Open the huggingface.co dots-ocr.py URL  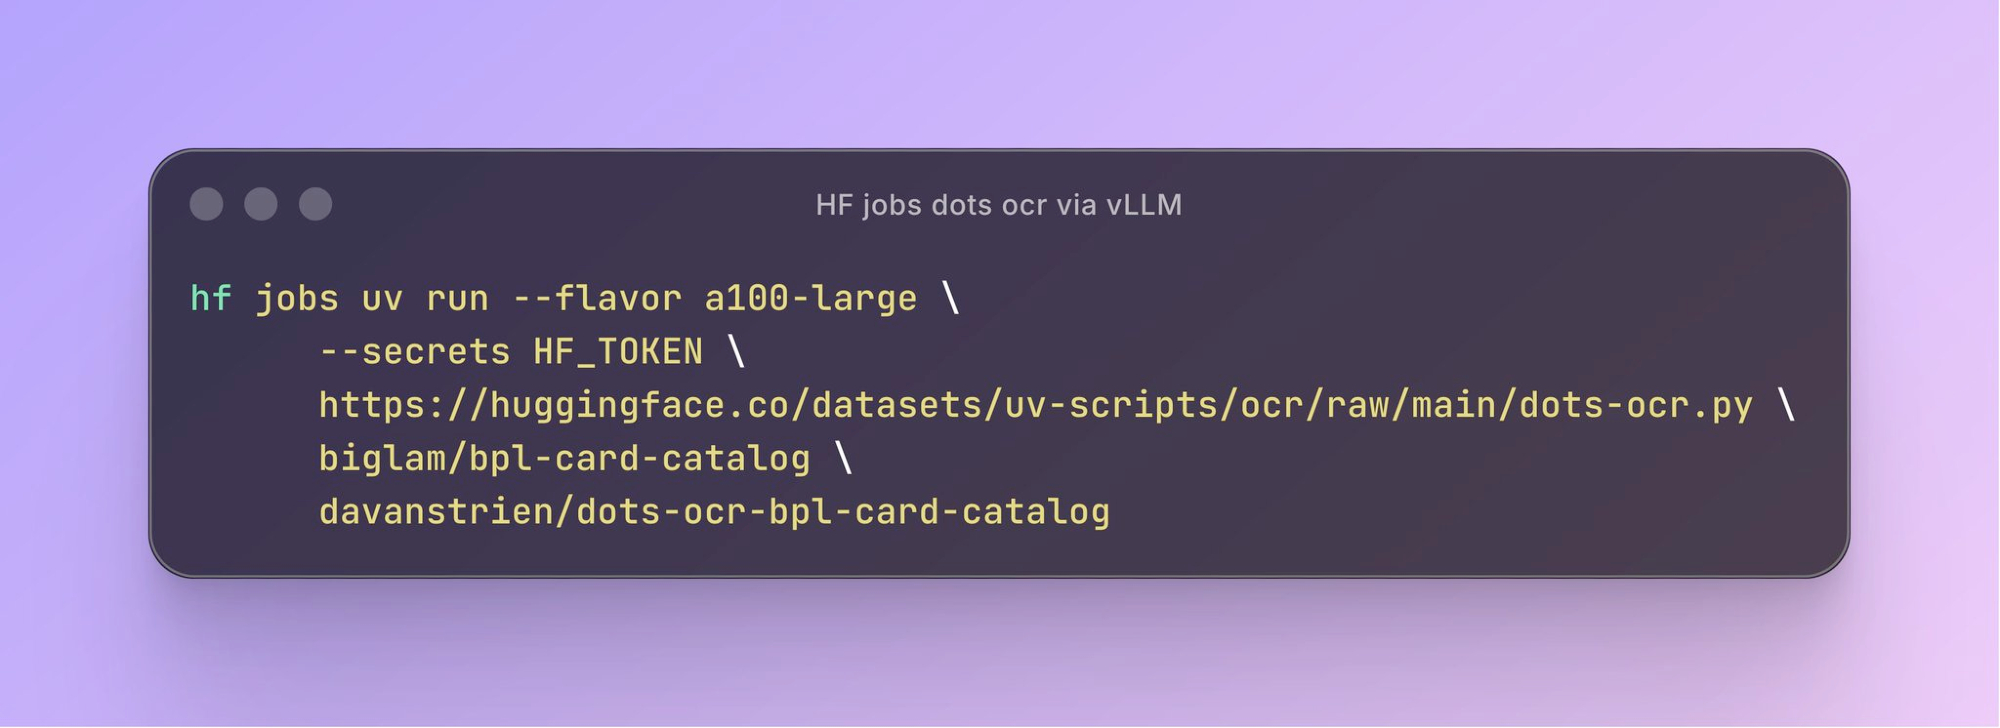1035,405
